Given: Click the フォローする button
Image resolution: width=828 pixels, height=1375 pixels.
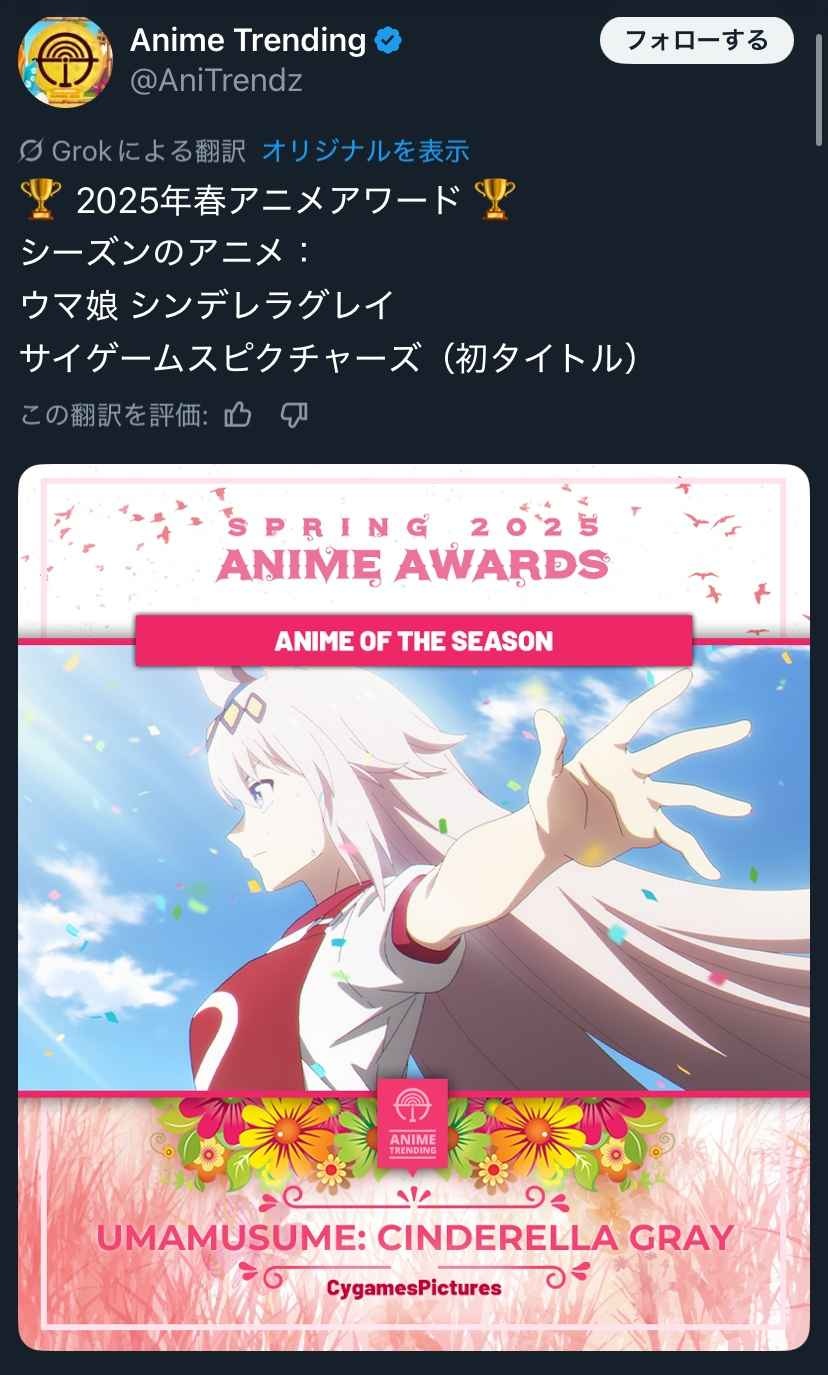Looking at the screenshot, I should (696, 41).
